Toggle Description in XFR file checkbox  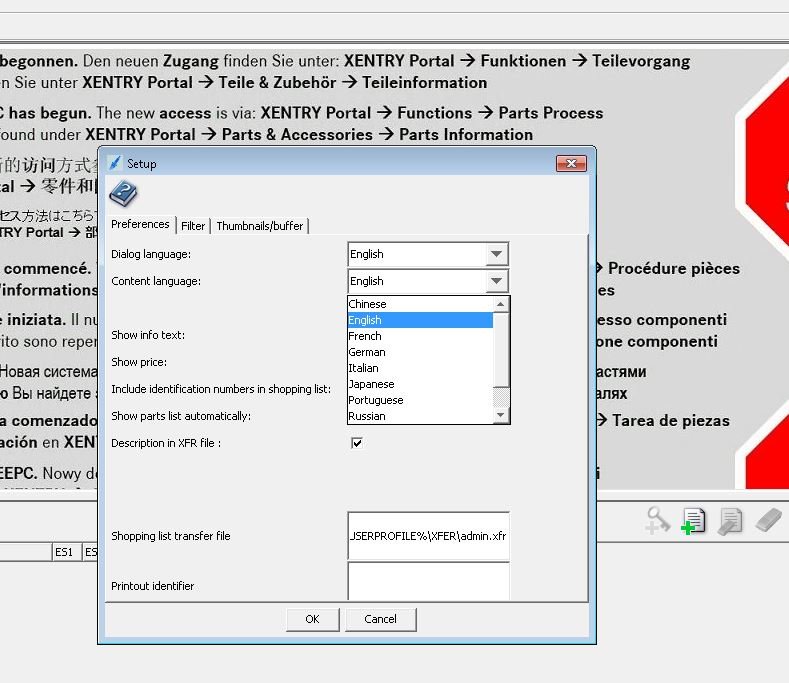click(357, 443)
